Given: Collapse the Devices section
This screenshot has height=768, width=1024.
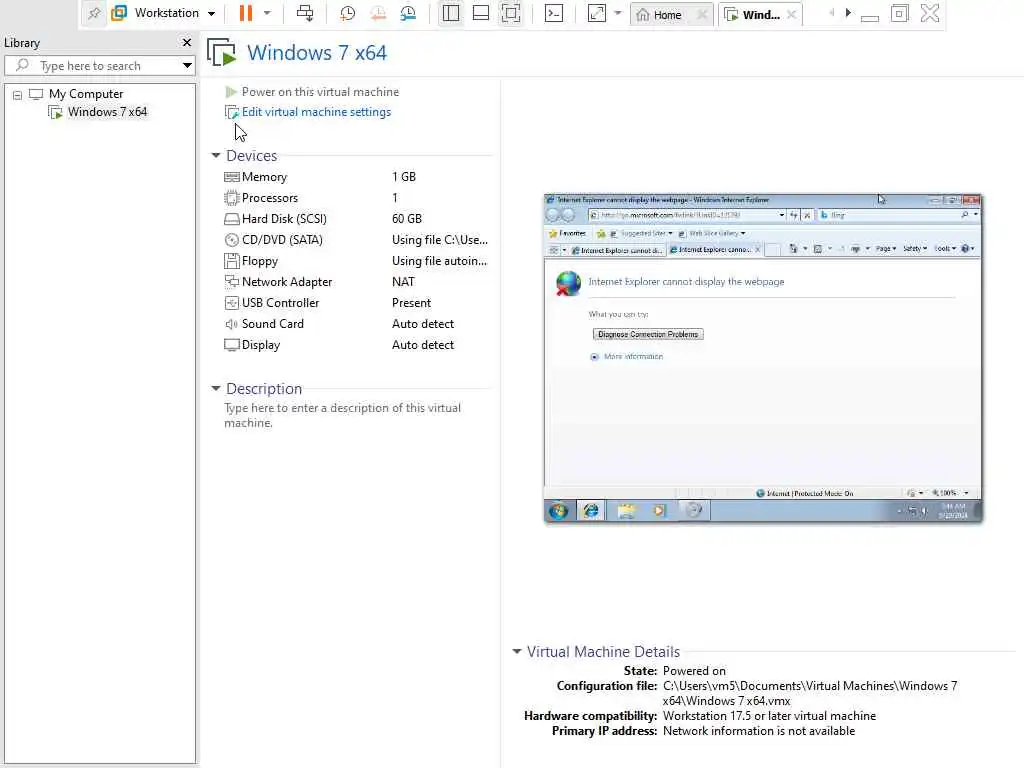Looking at the screenshot, I should (x=216, y=155).
